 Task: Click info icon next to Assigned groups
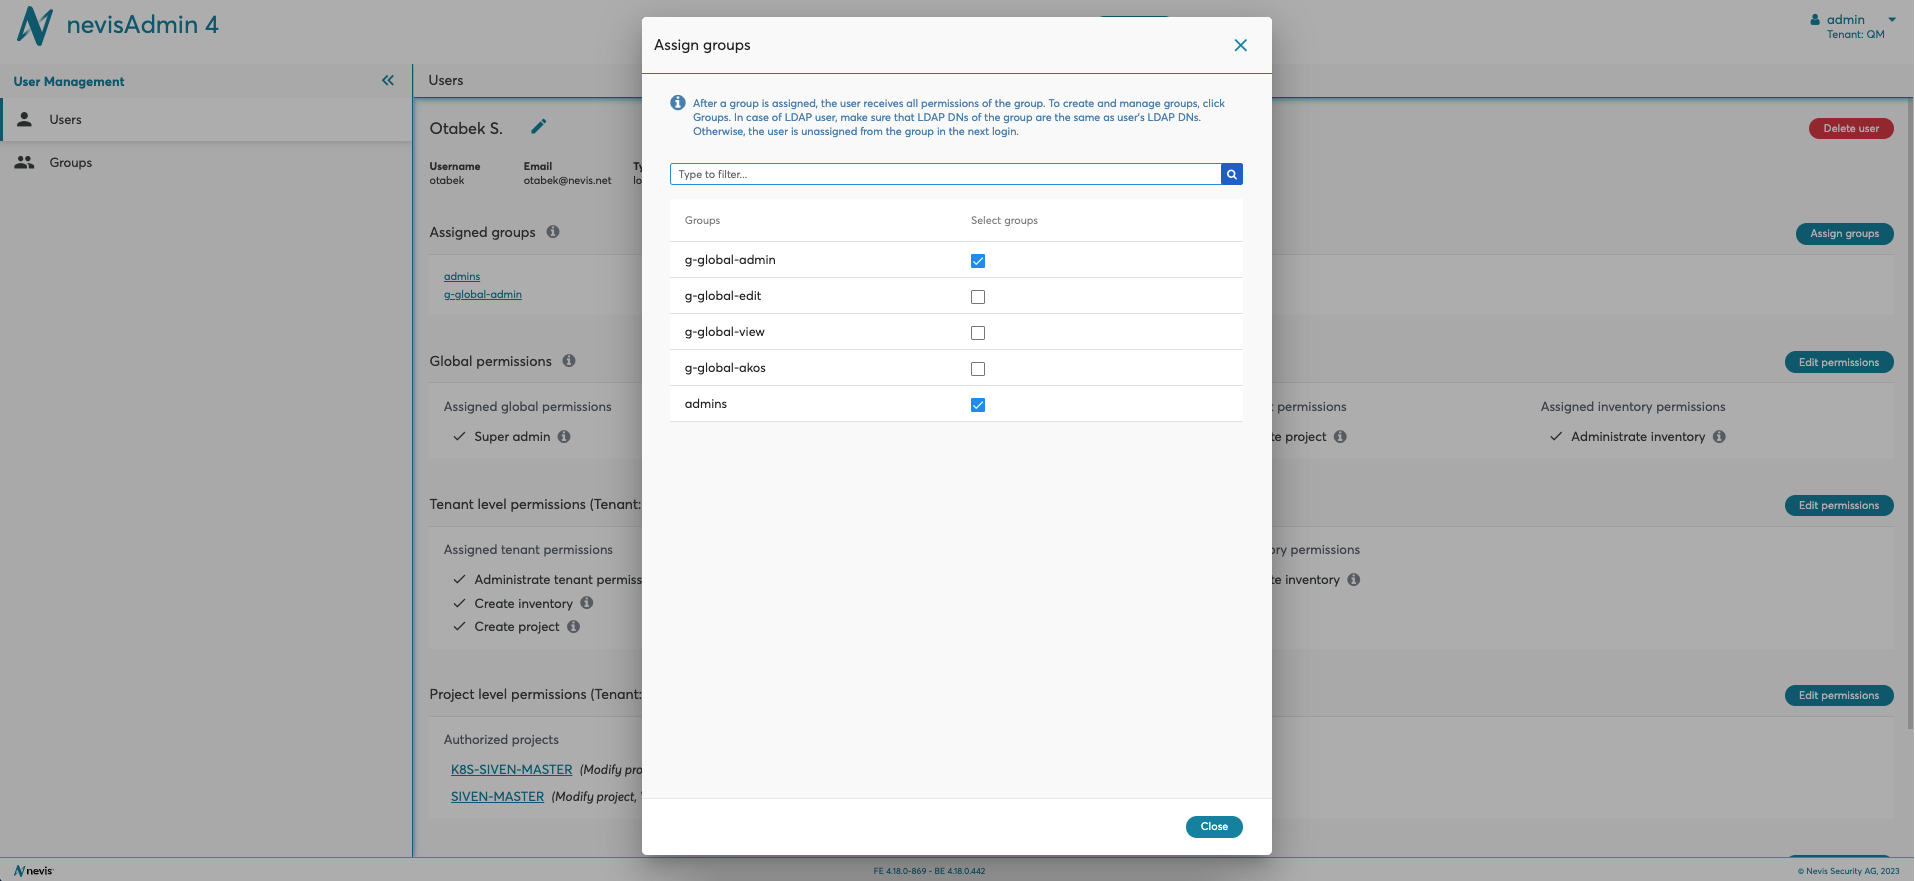tap(553, 232)
